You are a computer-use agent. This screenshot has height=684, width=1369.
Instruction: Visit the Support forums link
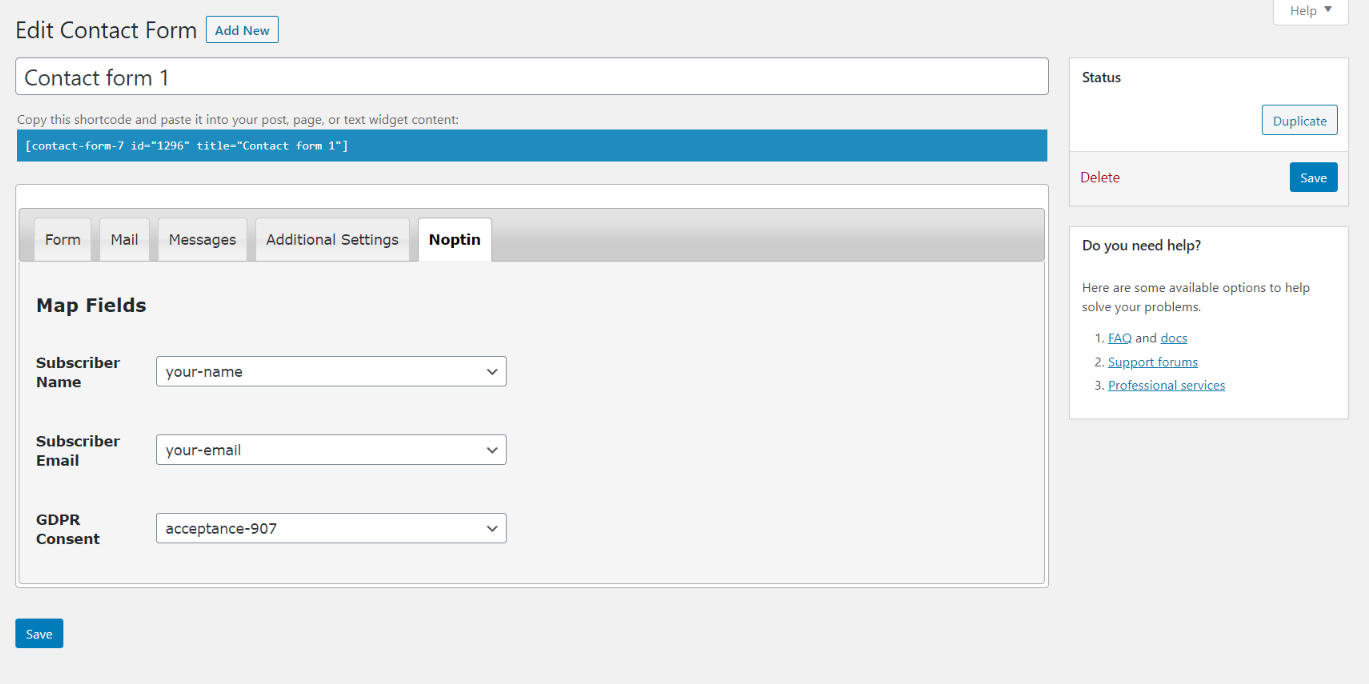[x=1153, y=362]
